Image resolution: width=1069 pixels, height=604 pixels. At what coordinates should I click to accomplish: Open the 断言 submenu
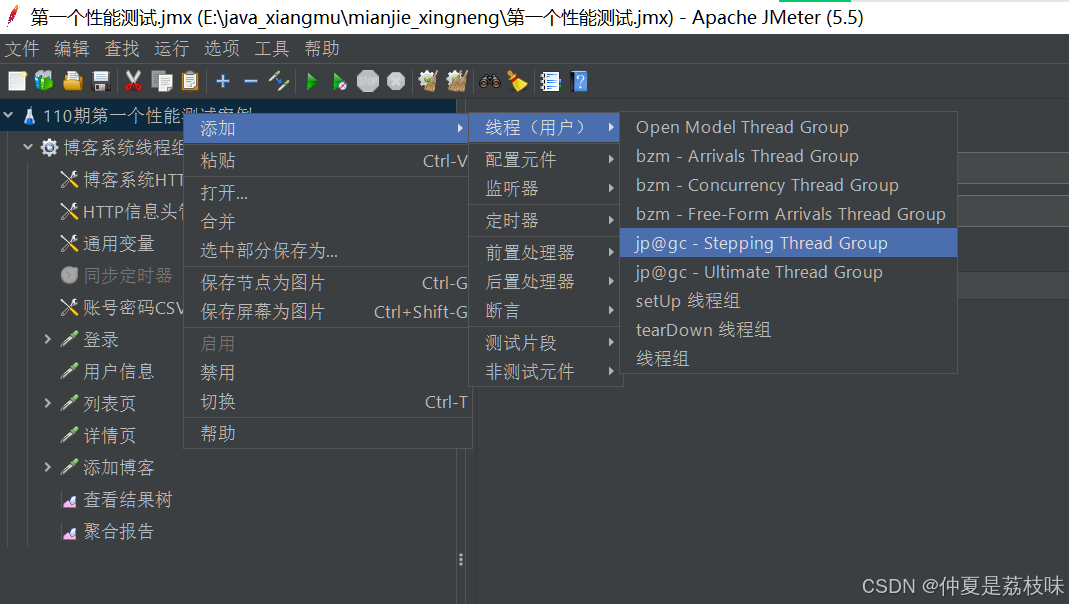(x=545, y=311)
